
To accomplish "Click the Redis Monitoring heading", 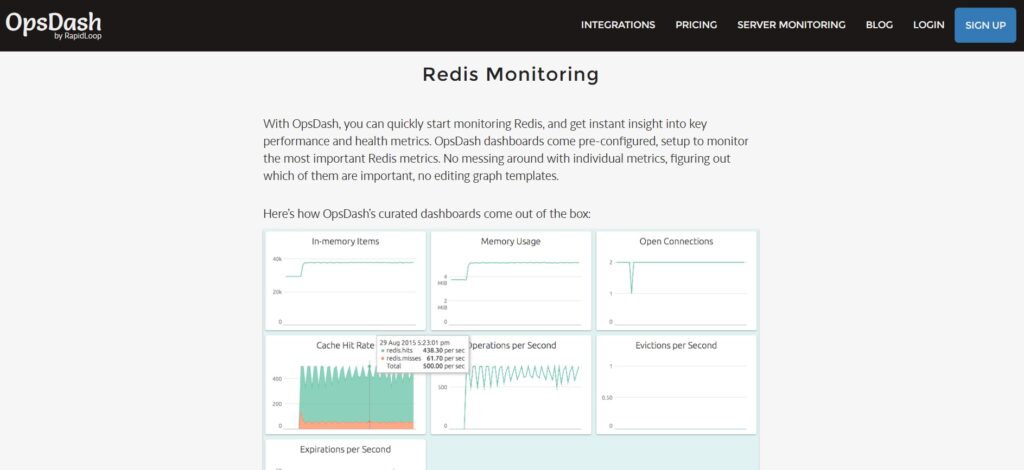I will 511,74.
